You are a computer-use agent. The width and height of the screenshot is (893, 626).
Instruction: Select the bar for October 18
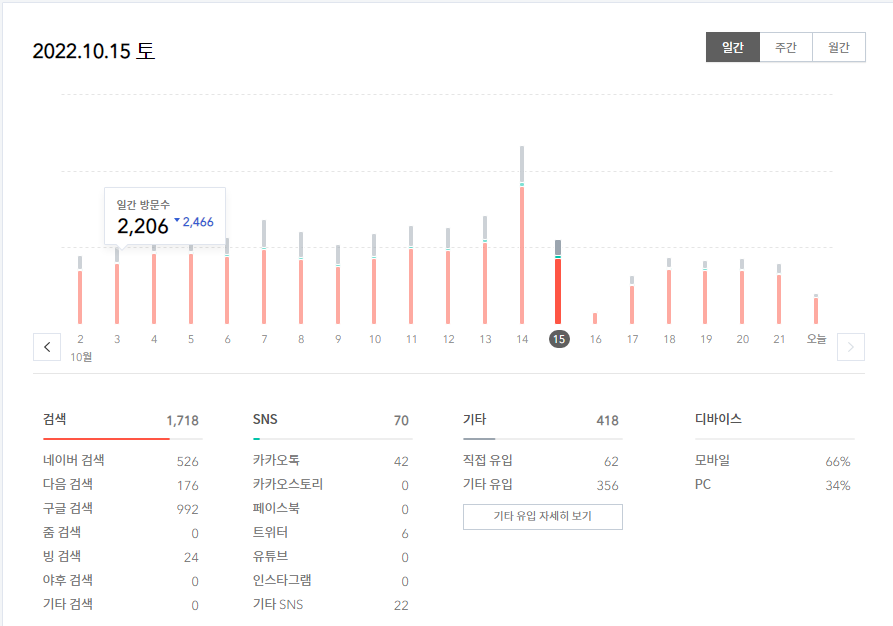[x=669, y=291]
